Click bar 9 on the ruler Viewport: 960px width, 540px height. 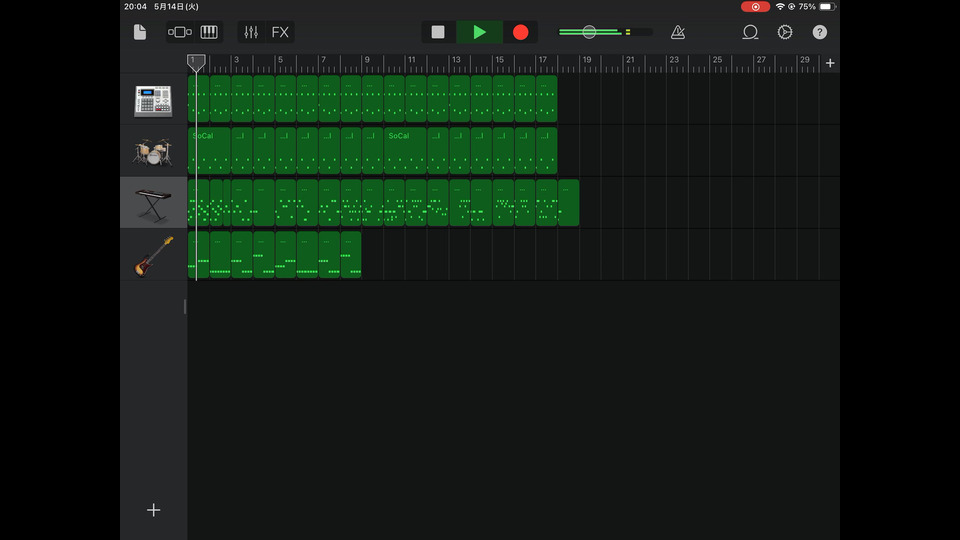pyautogui.click(x=367, y=60)
